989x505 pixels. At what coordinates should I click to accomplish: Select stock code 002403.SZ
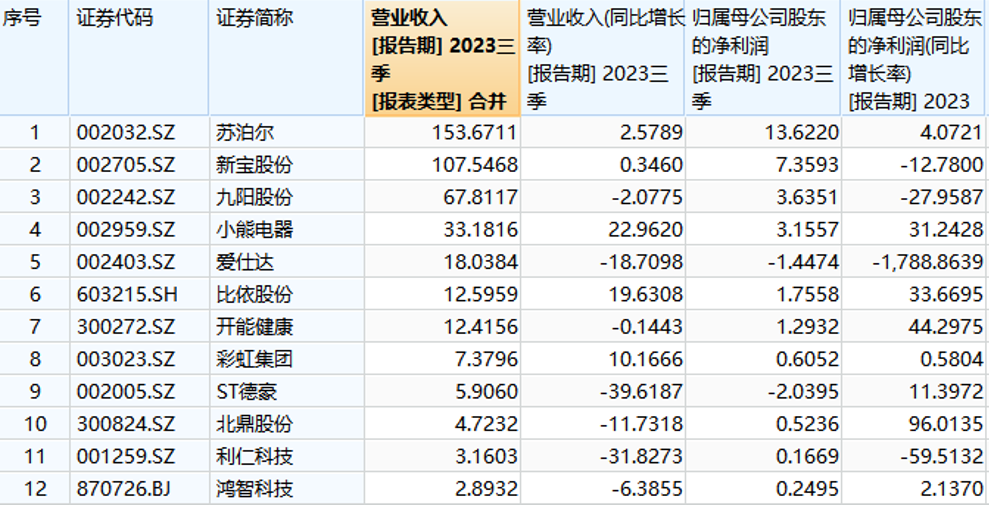(x=126, y=262)
